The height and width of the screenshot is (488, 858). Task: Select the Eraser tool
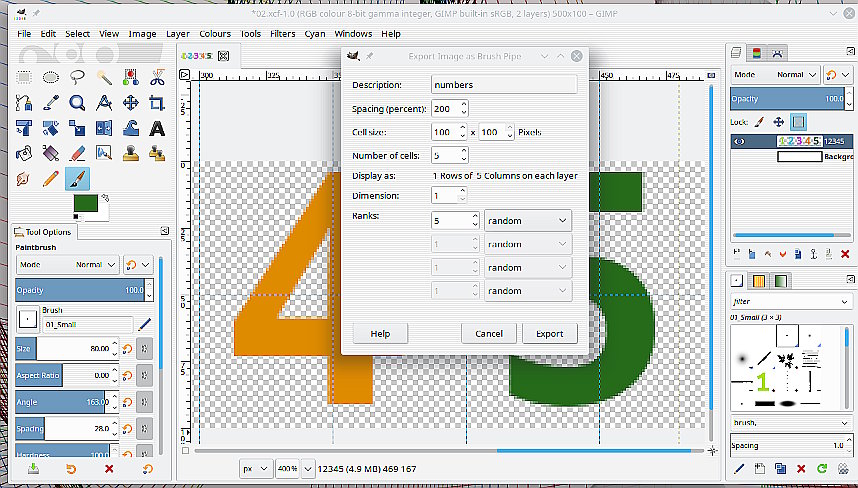point(77,153)
